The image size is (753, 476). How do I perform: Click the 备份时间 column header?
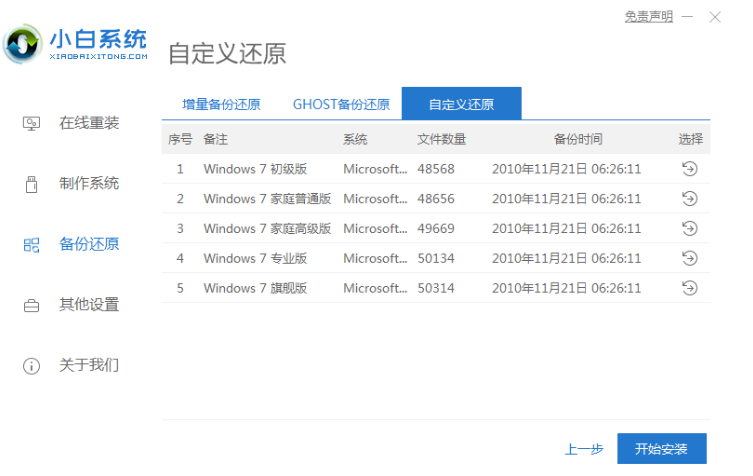point(578,139)
